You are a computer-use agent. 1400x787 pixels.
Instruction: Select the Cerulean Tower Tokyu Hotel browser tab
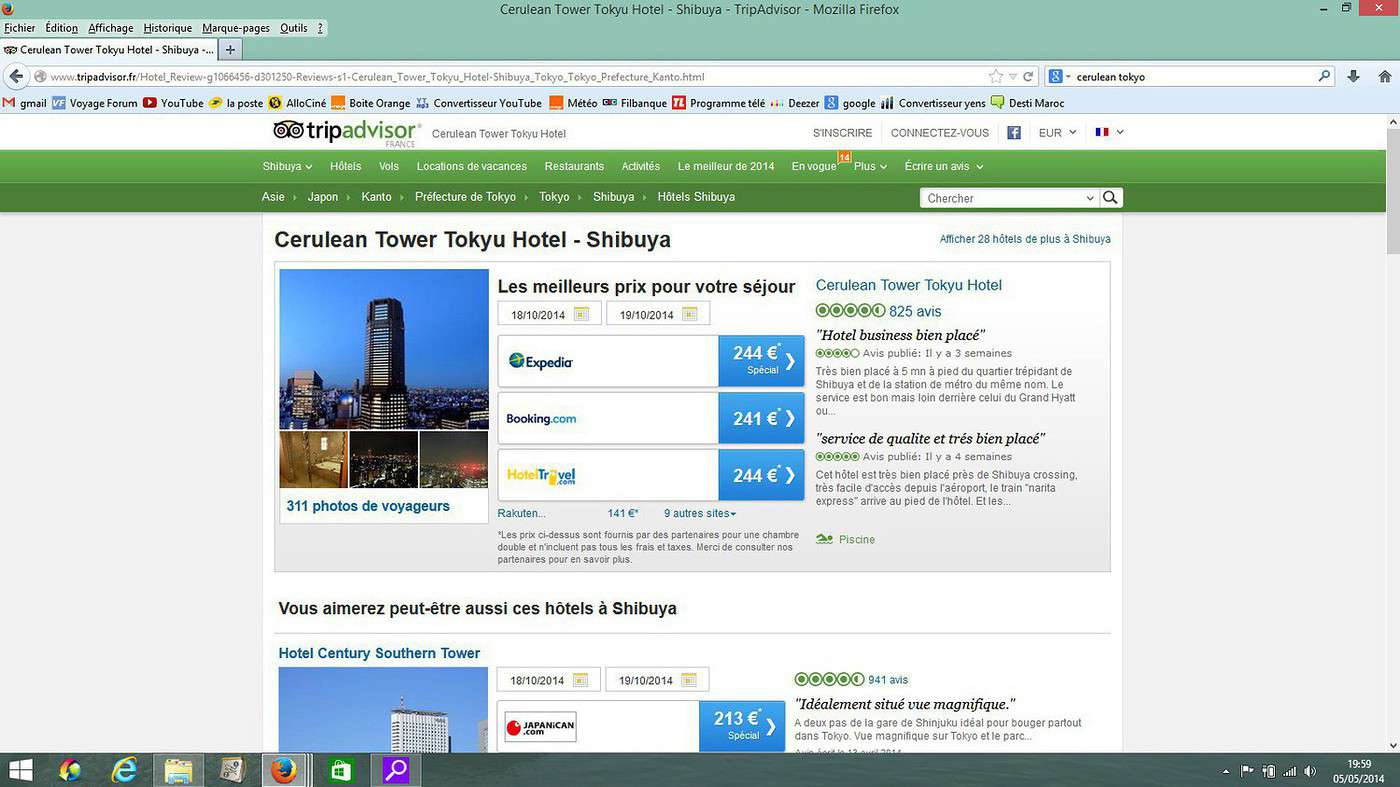coord(109,49)
